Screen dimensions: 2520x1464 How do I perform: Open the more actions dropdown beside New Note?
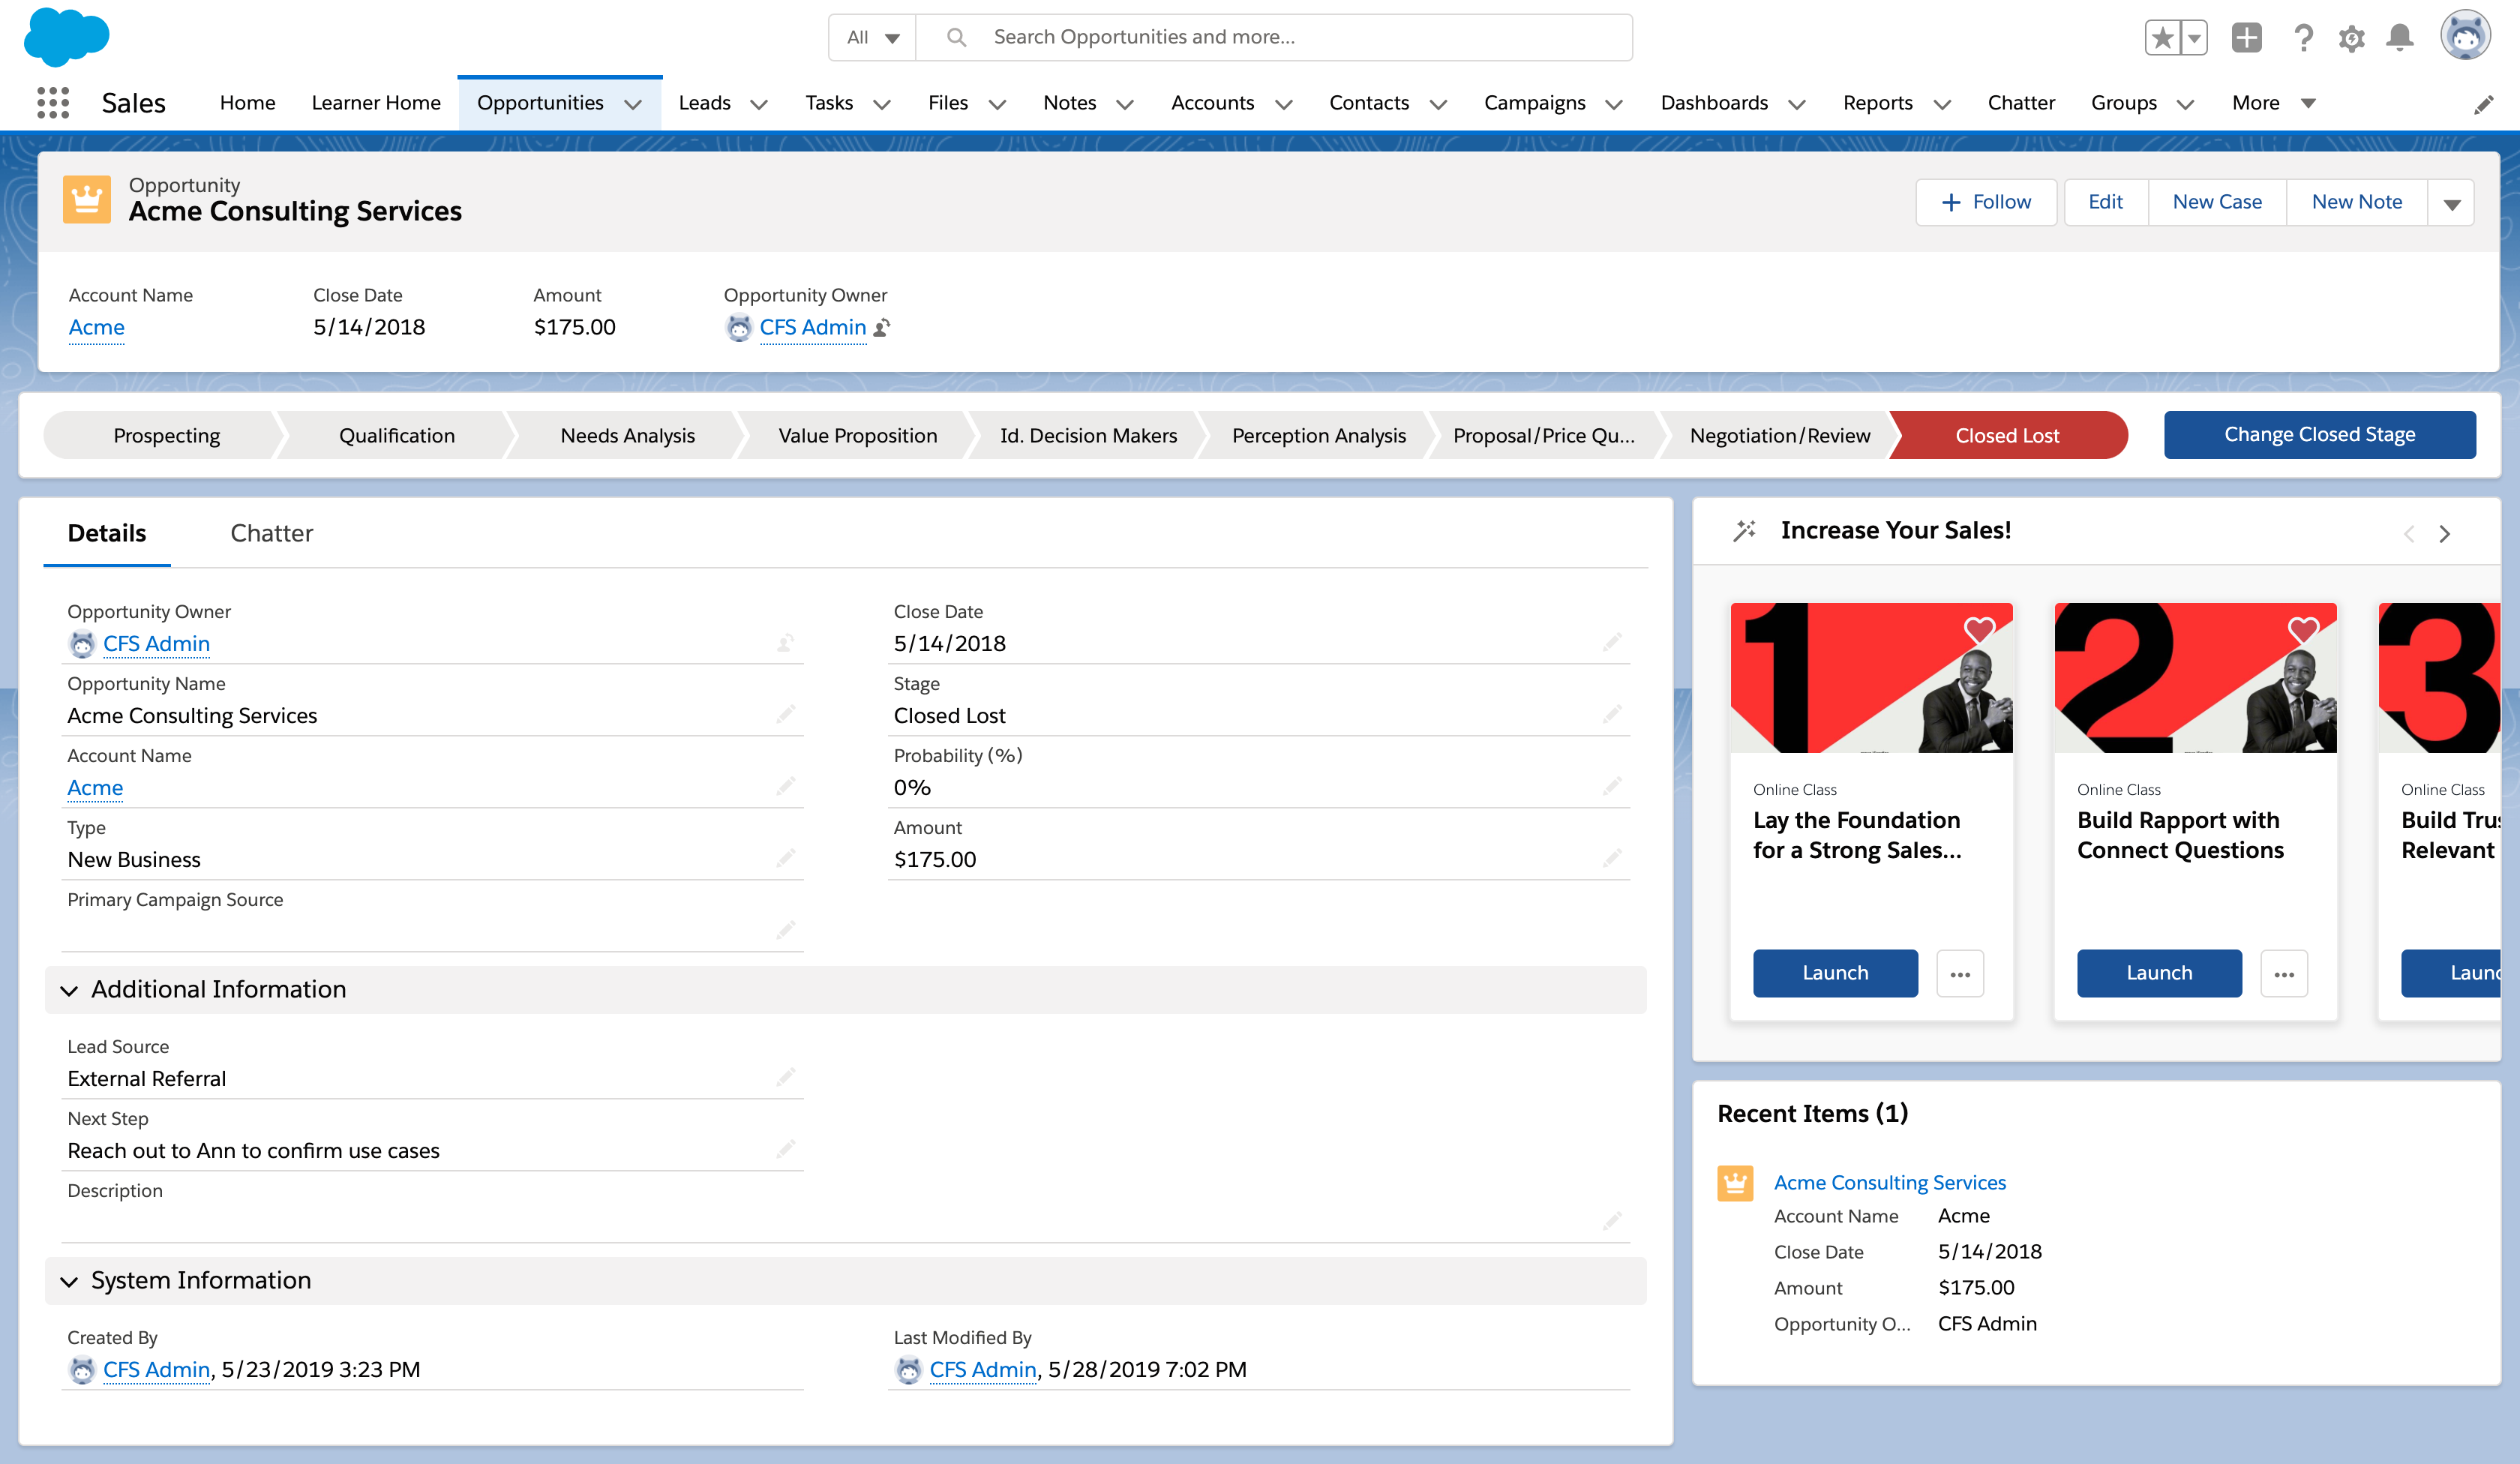2451,203
